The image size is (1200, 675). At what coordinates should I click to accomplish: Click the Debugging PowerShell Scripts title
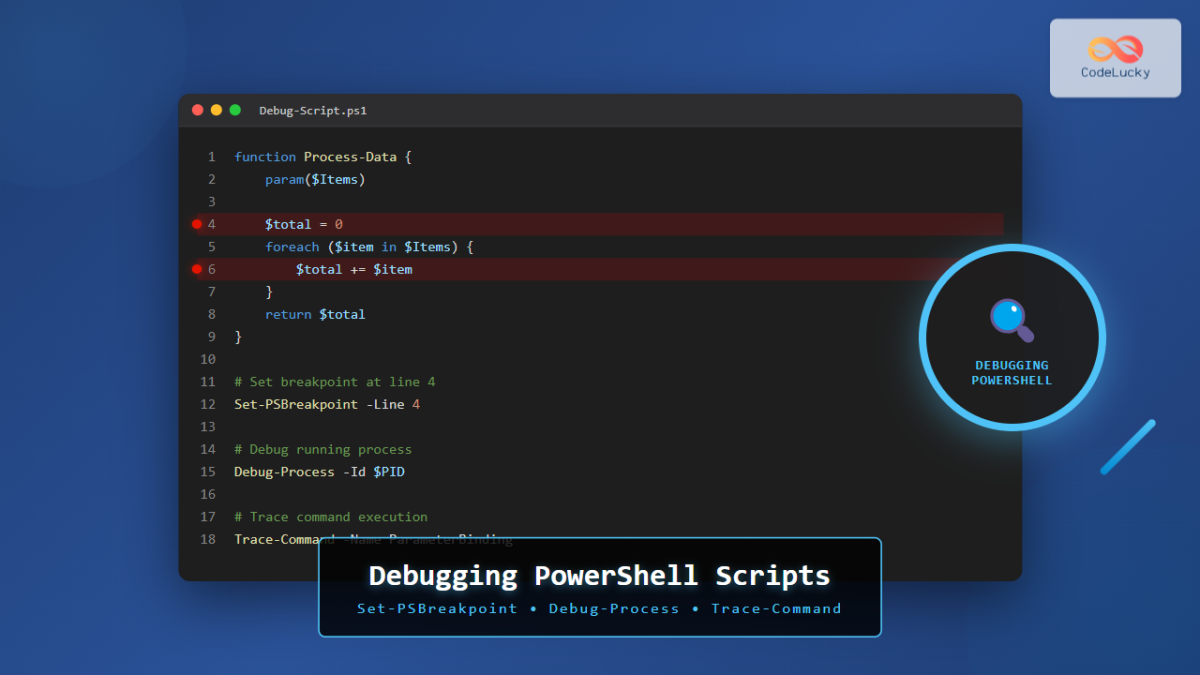point(598,575)
